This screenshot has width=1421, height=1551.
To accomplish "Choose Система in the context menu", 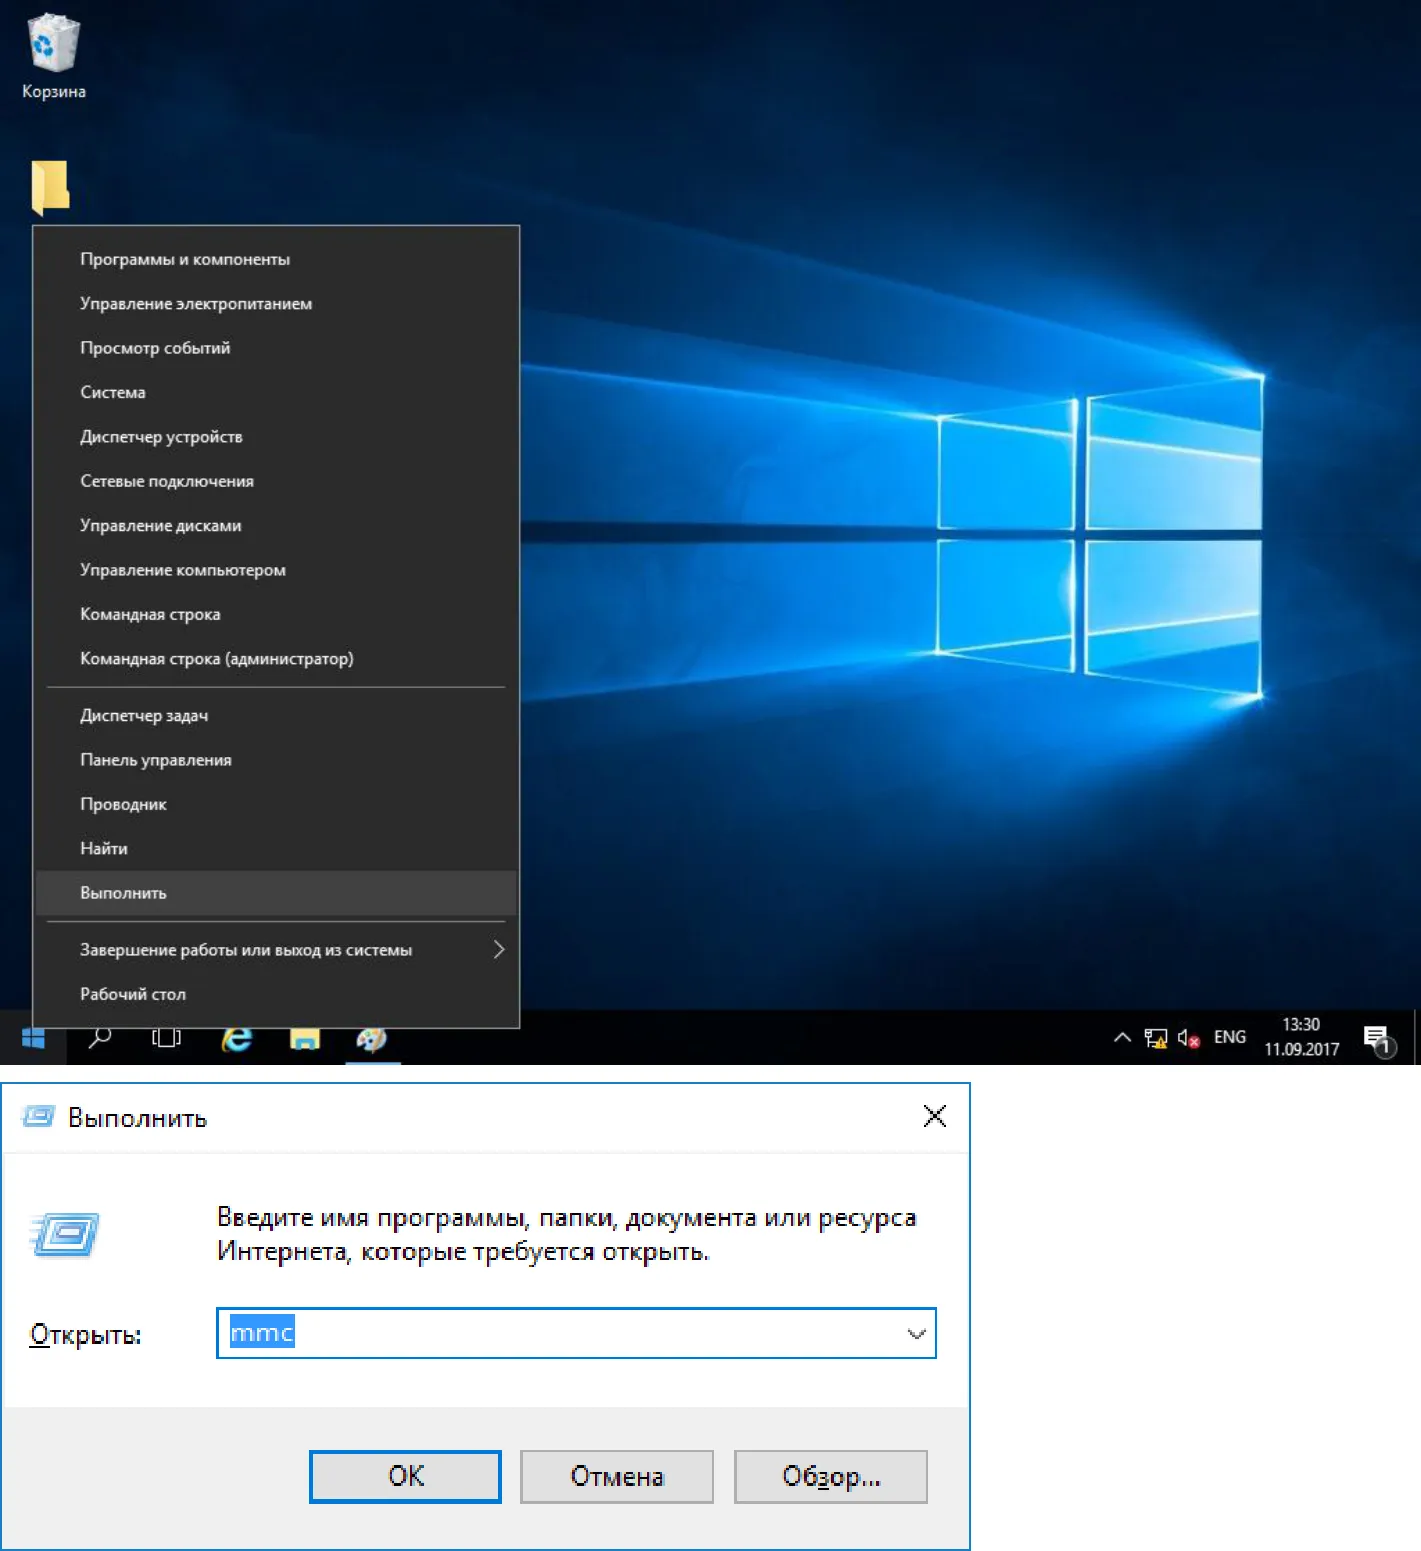I will 276,392.
